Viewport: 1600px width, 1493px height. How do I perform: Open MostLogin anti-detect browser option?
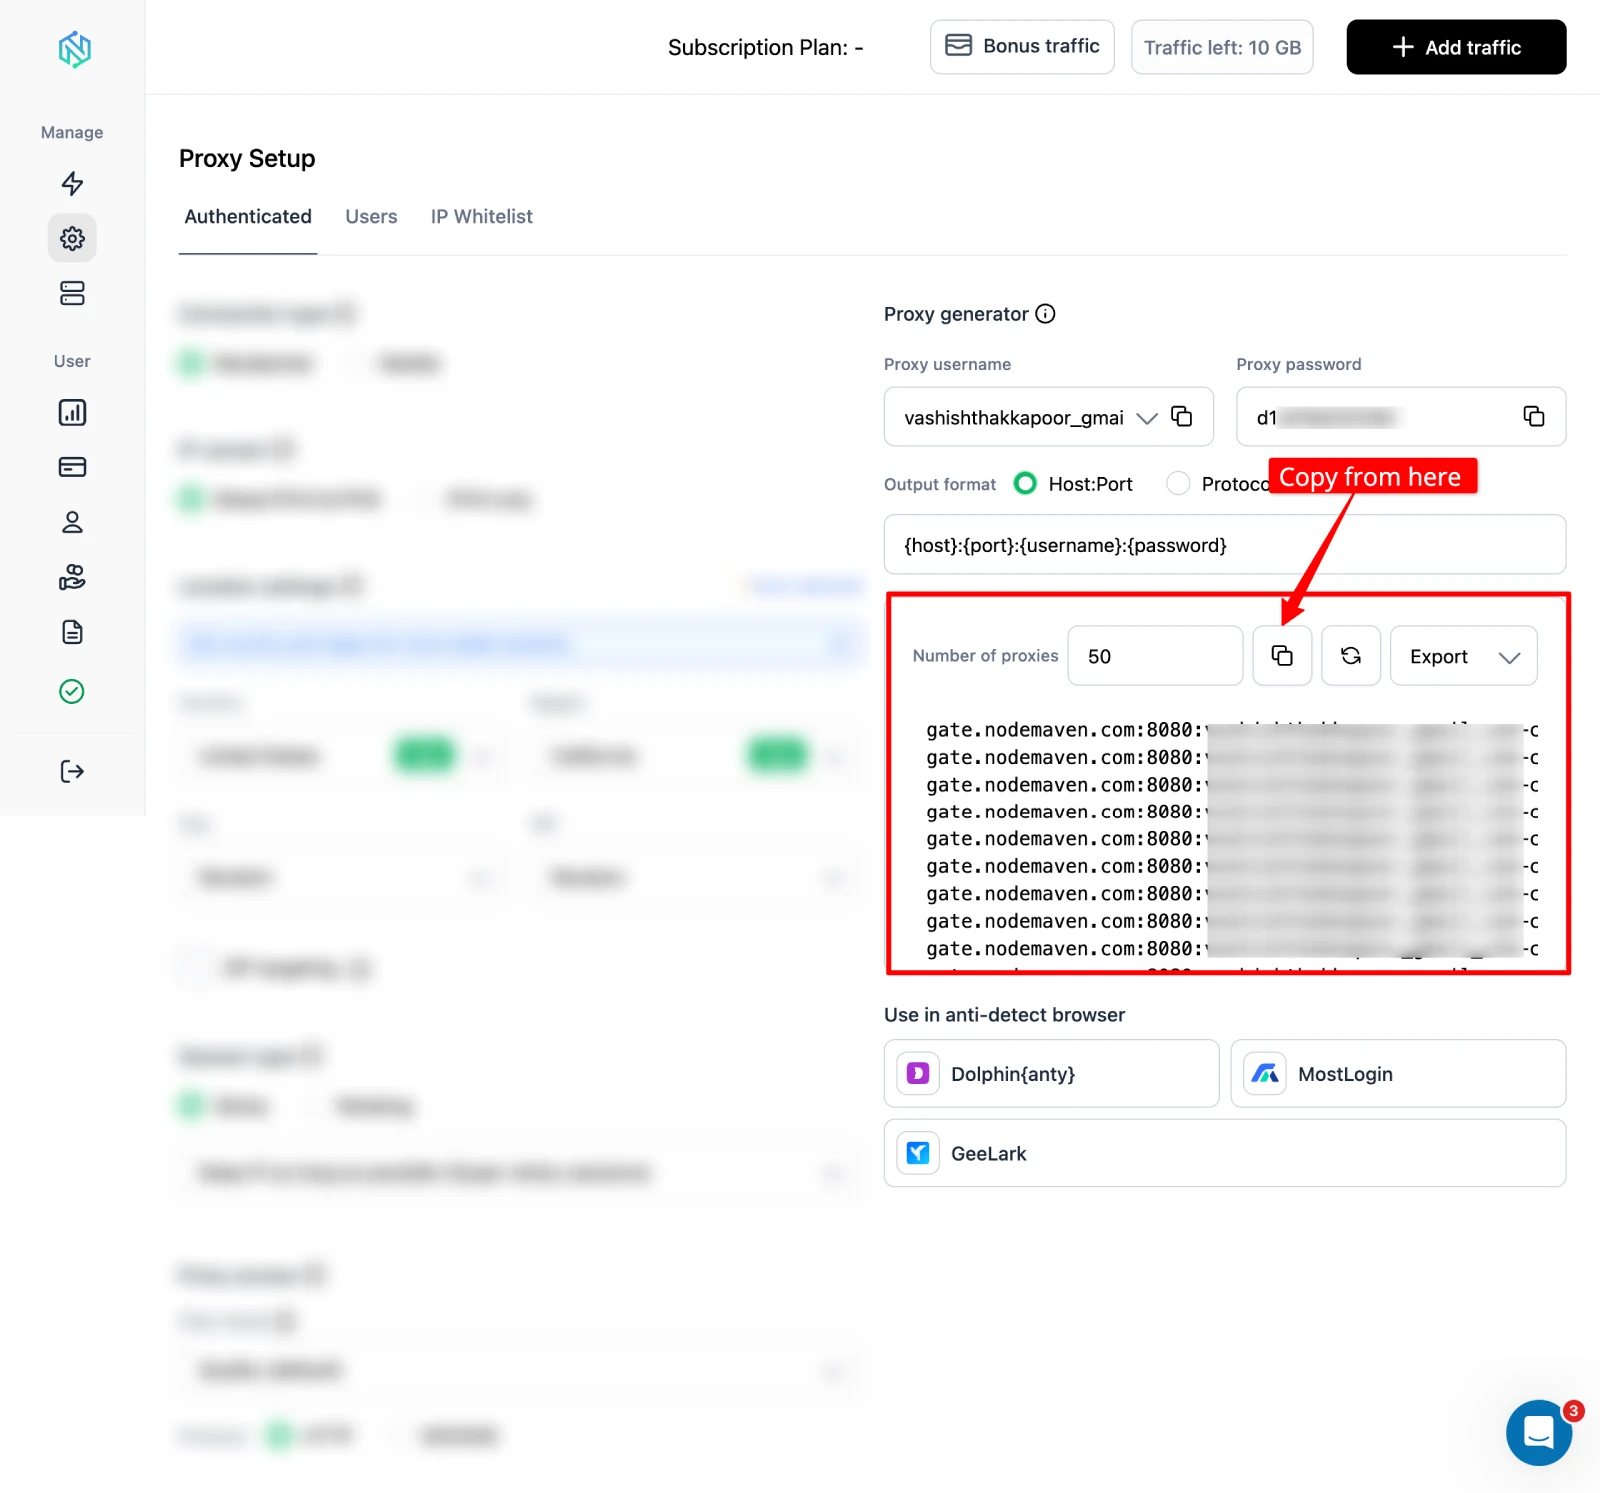pos(1398,1074)
